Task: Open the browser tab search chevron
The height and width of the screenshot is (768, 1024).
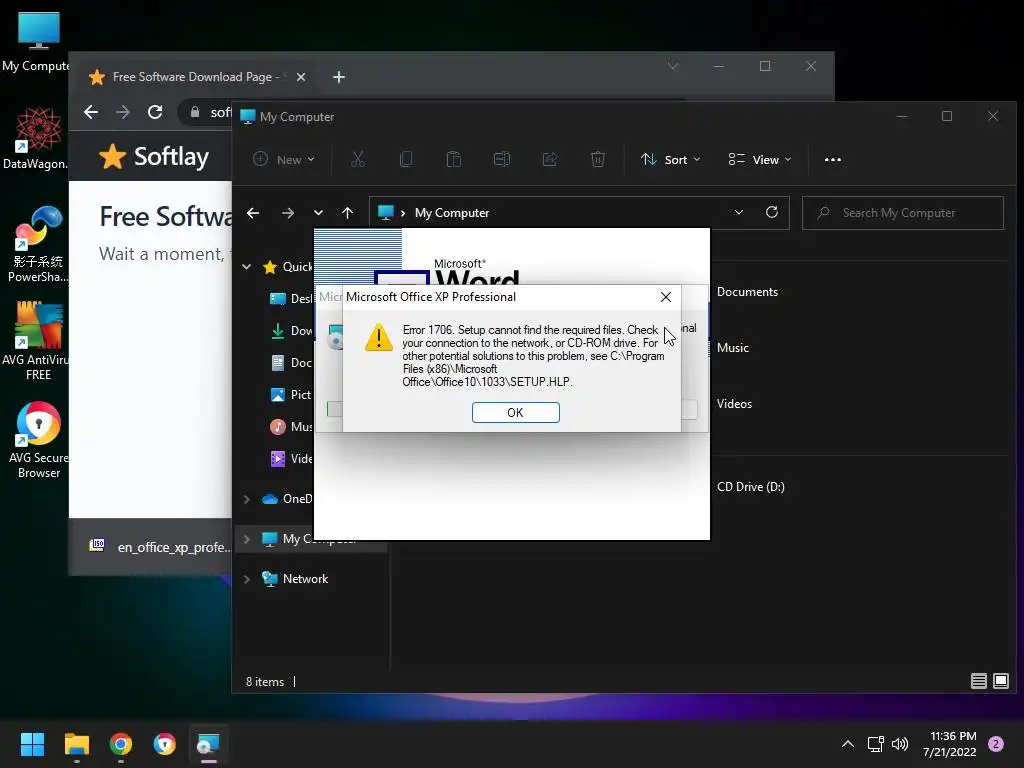Action: 673,66
